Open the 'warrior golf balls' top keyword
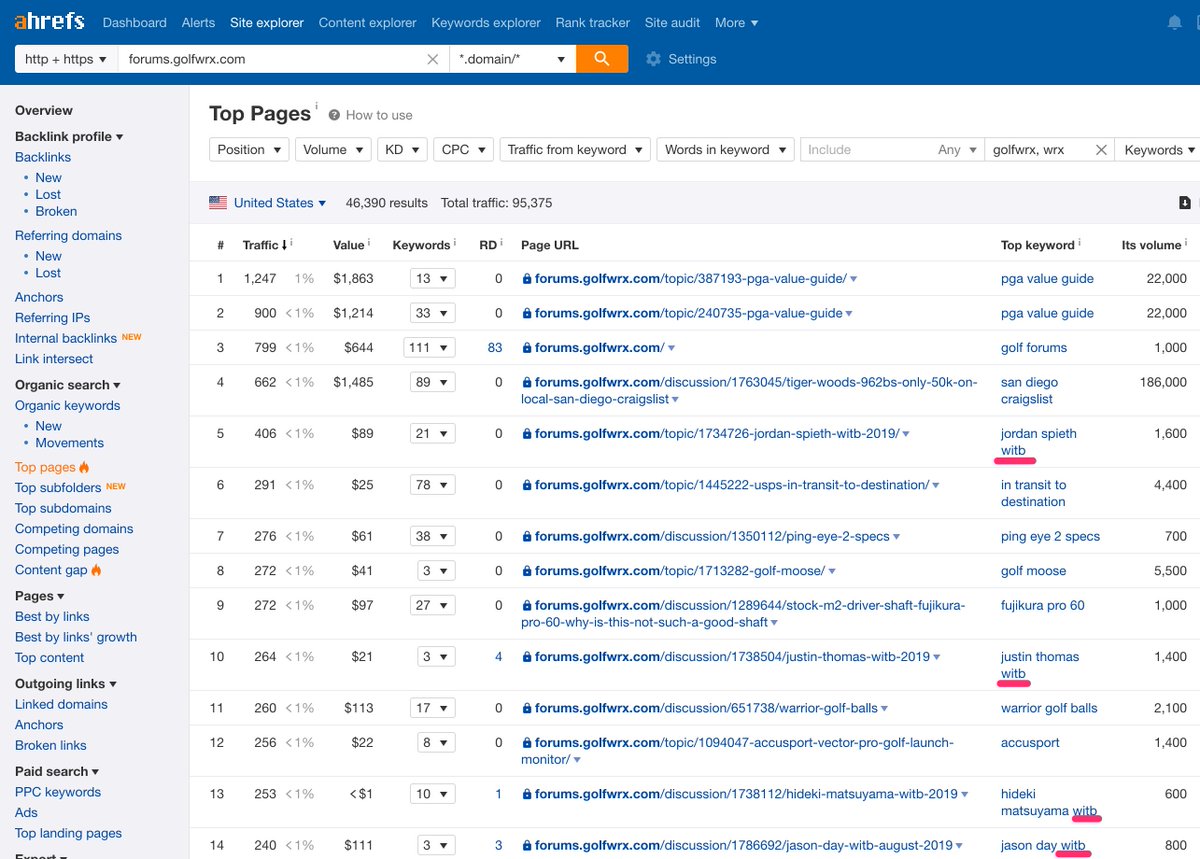The width and height of the screenshot is (1200, 859). pos(1049,708)
